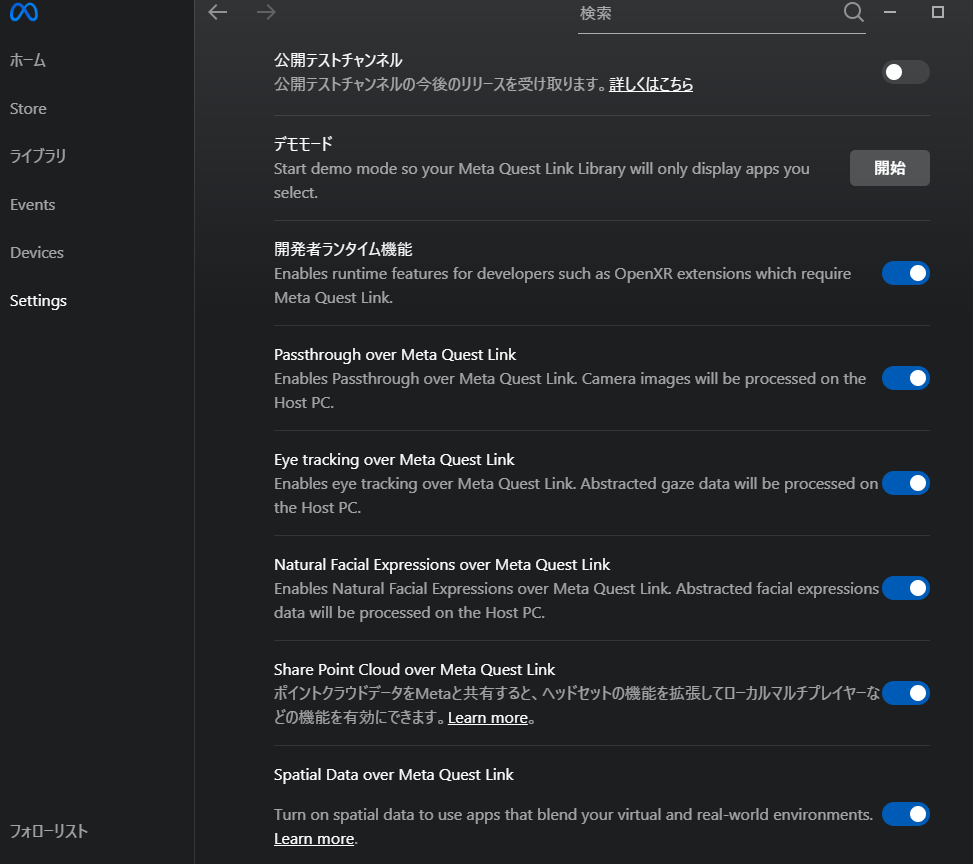
Task: Maximize the Meta Quest Link window
Action: click(938, 12)
